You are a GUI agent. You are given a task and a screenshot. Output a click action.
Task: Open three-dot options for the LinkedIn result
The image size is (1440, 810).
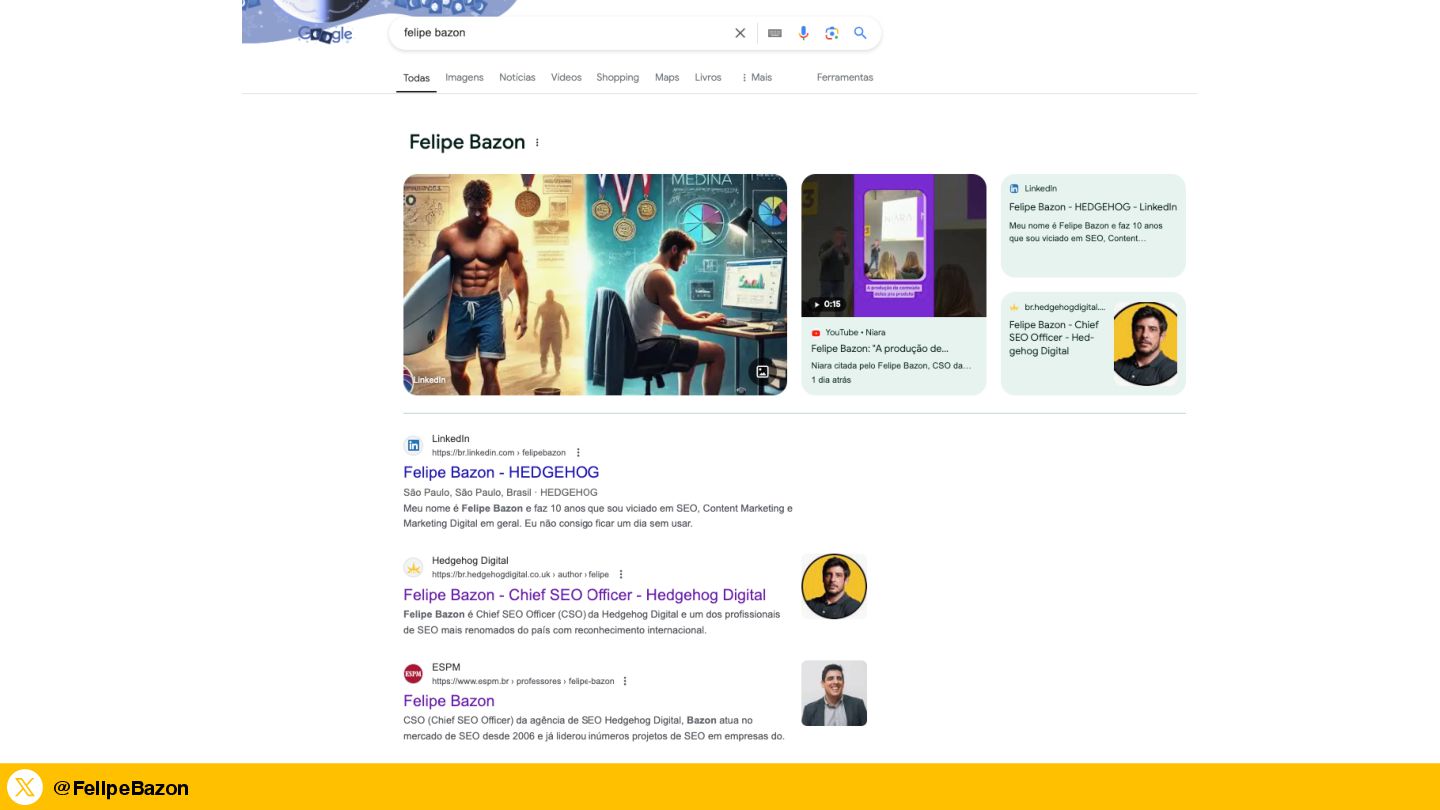tap(578, 453)
